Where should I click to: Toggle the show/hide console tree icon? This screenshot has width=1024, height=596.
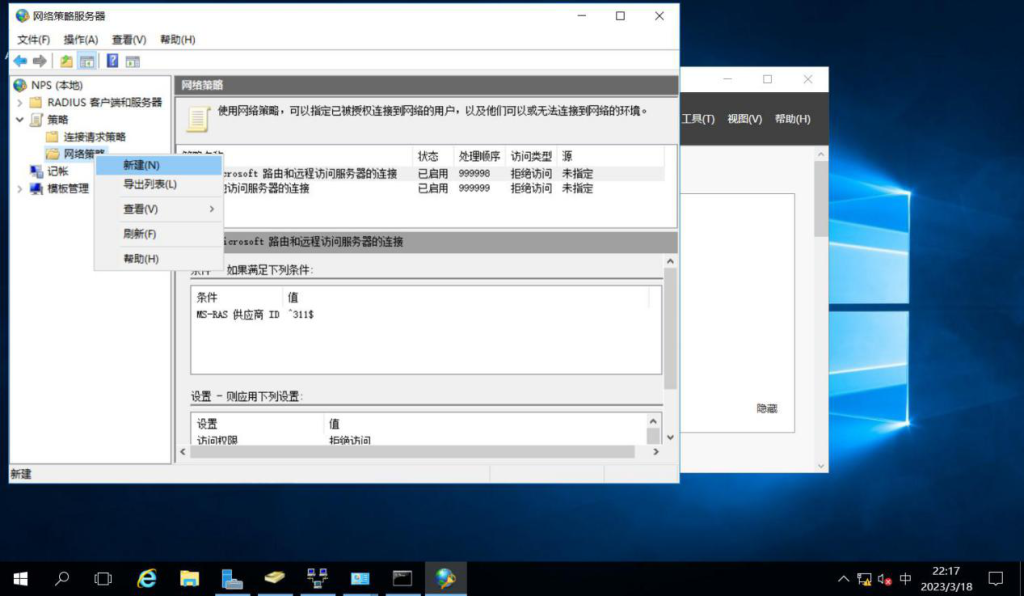click(x=87, y=61)
